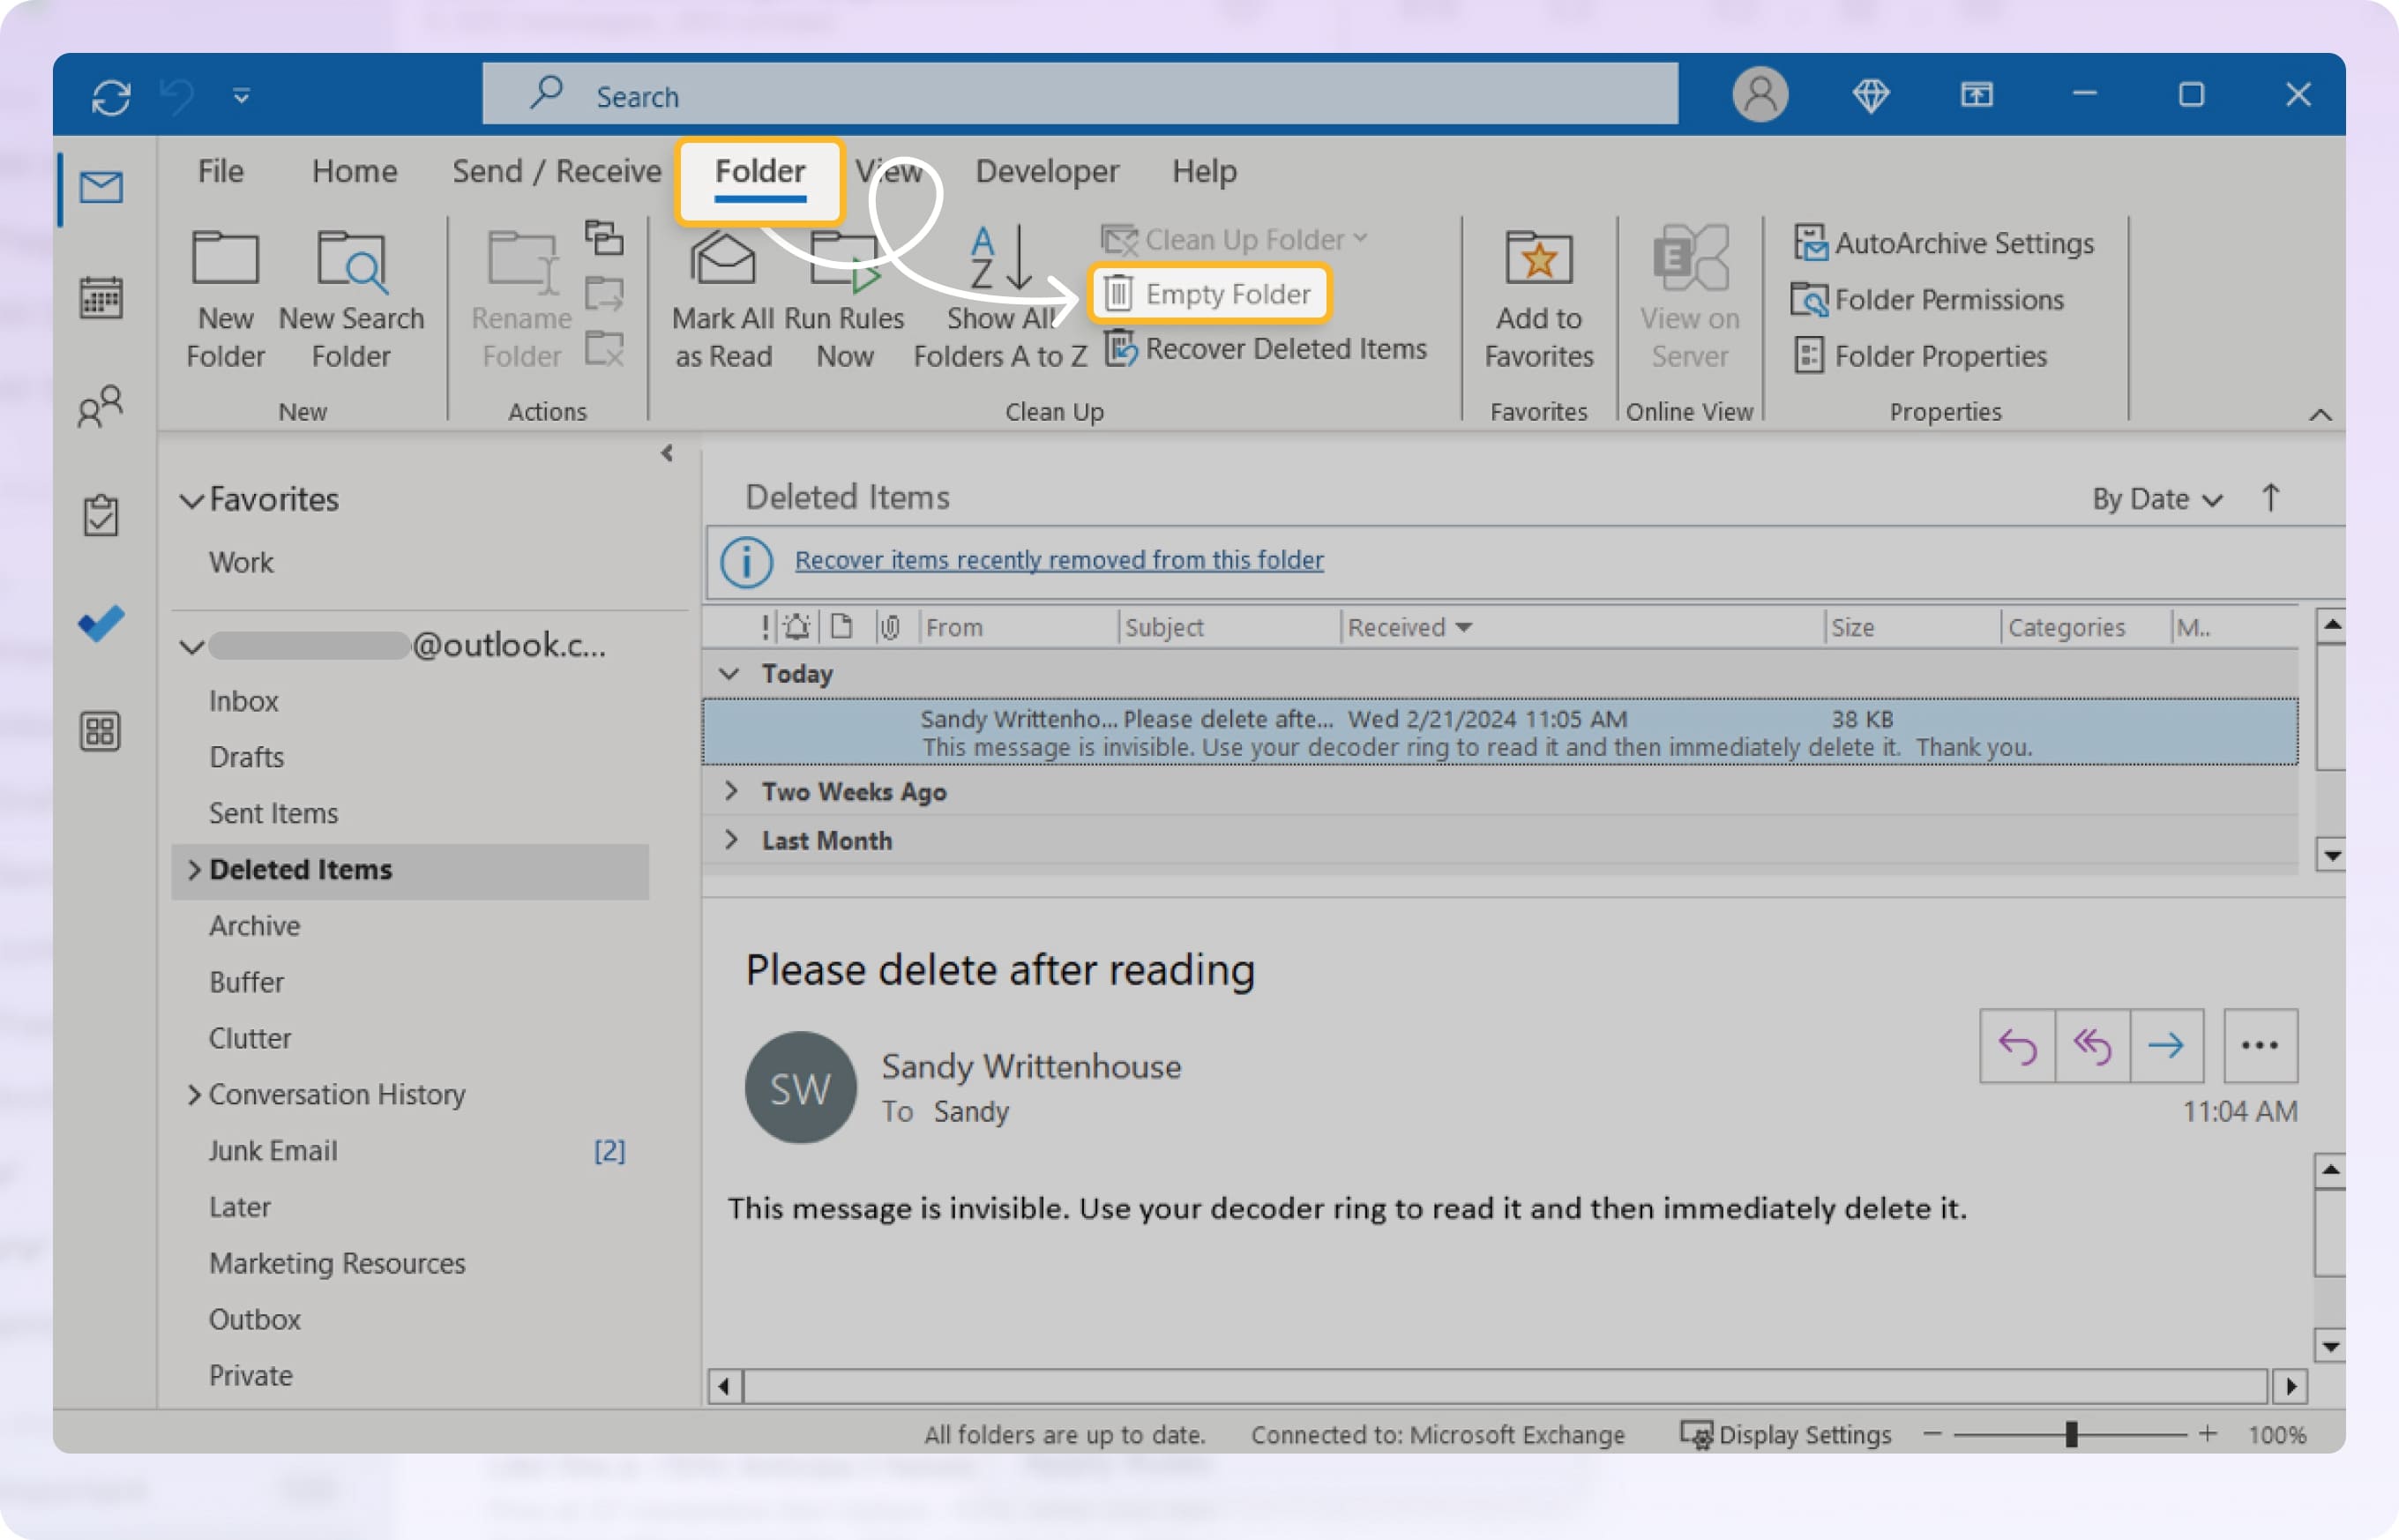This screenshot has height=1540, width=2399.
Task: Open the Send / Receive tab
Action: click(556, 171)
